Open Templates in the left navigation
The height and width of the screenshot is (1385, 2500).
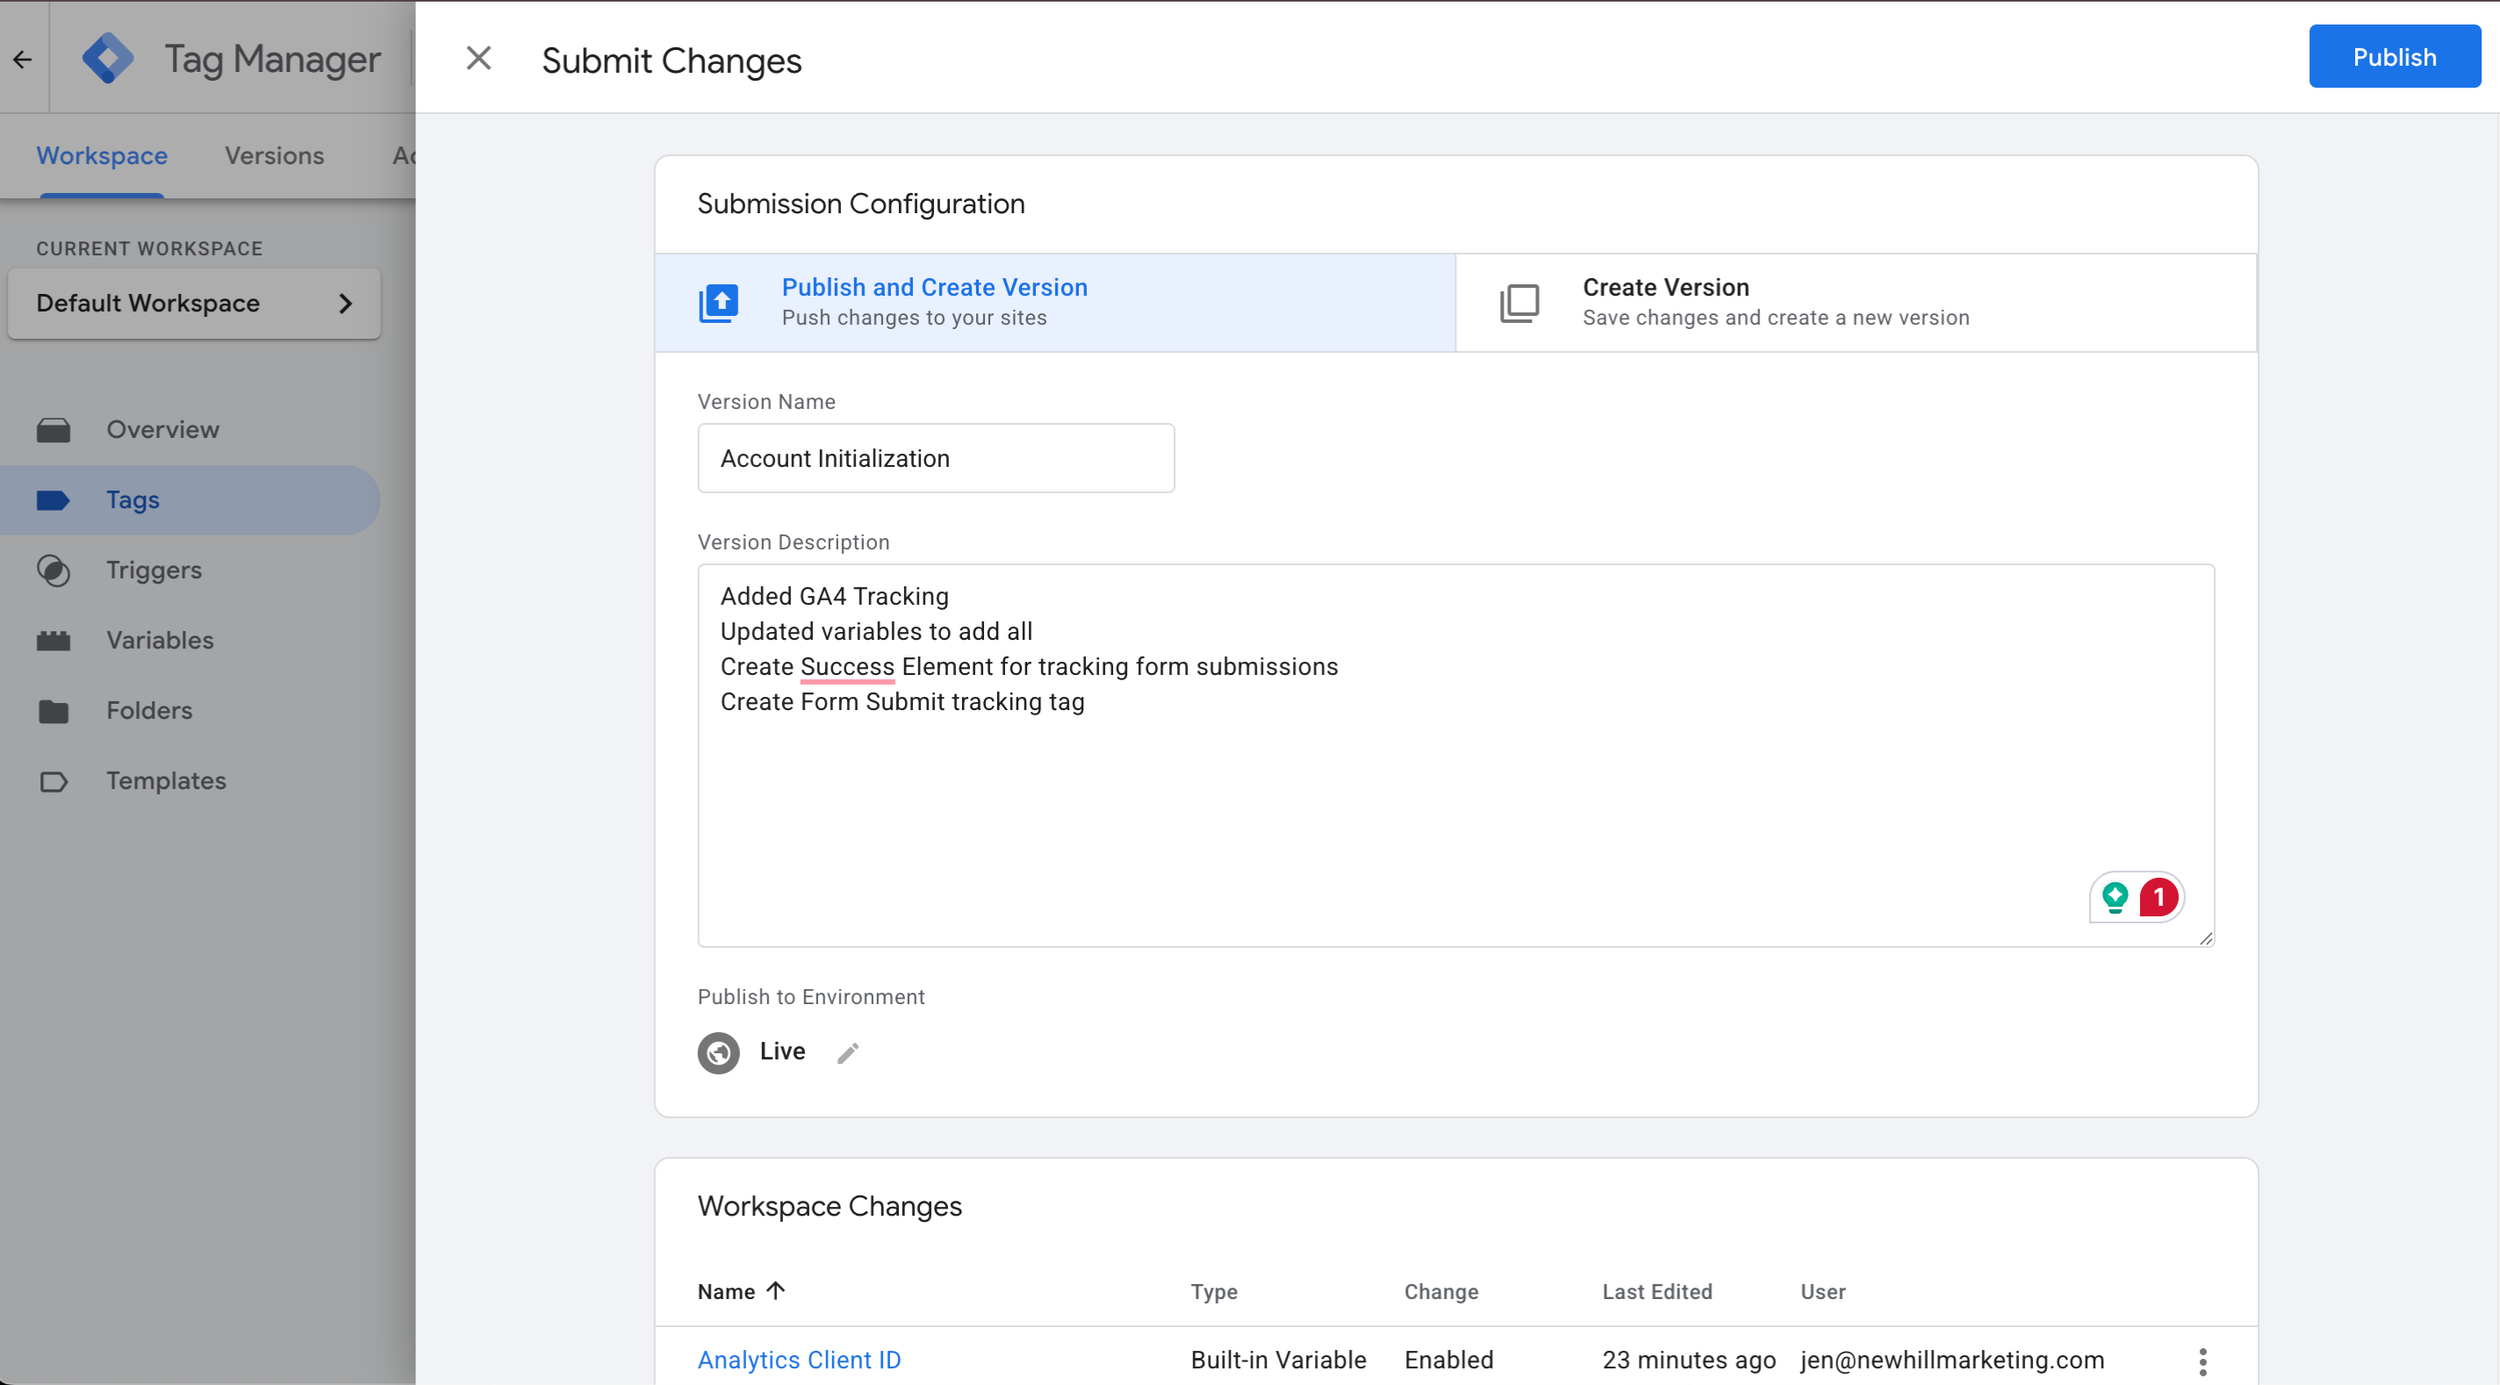coord(165,781)
